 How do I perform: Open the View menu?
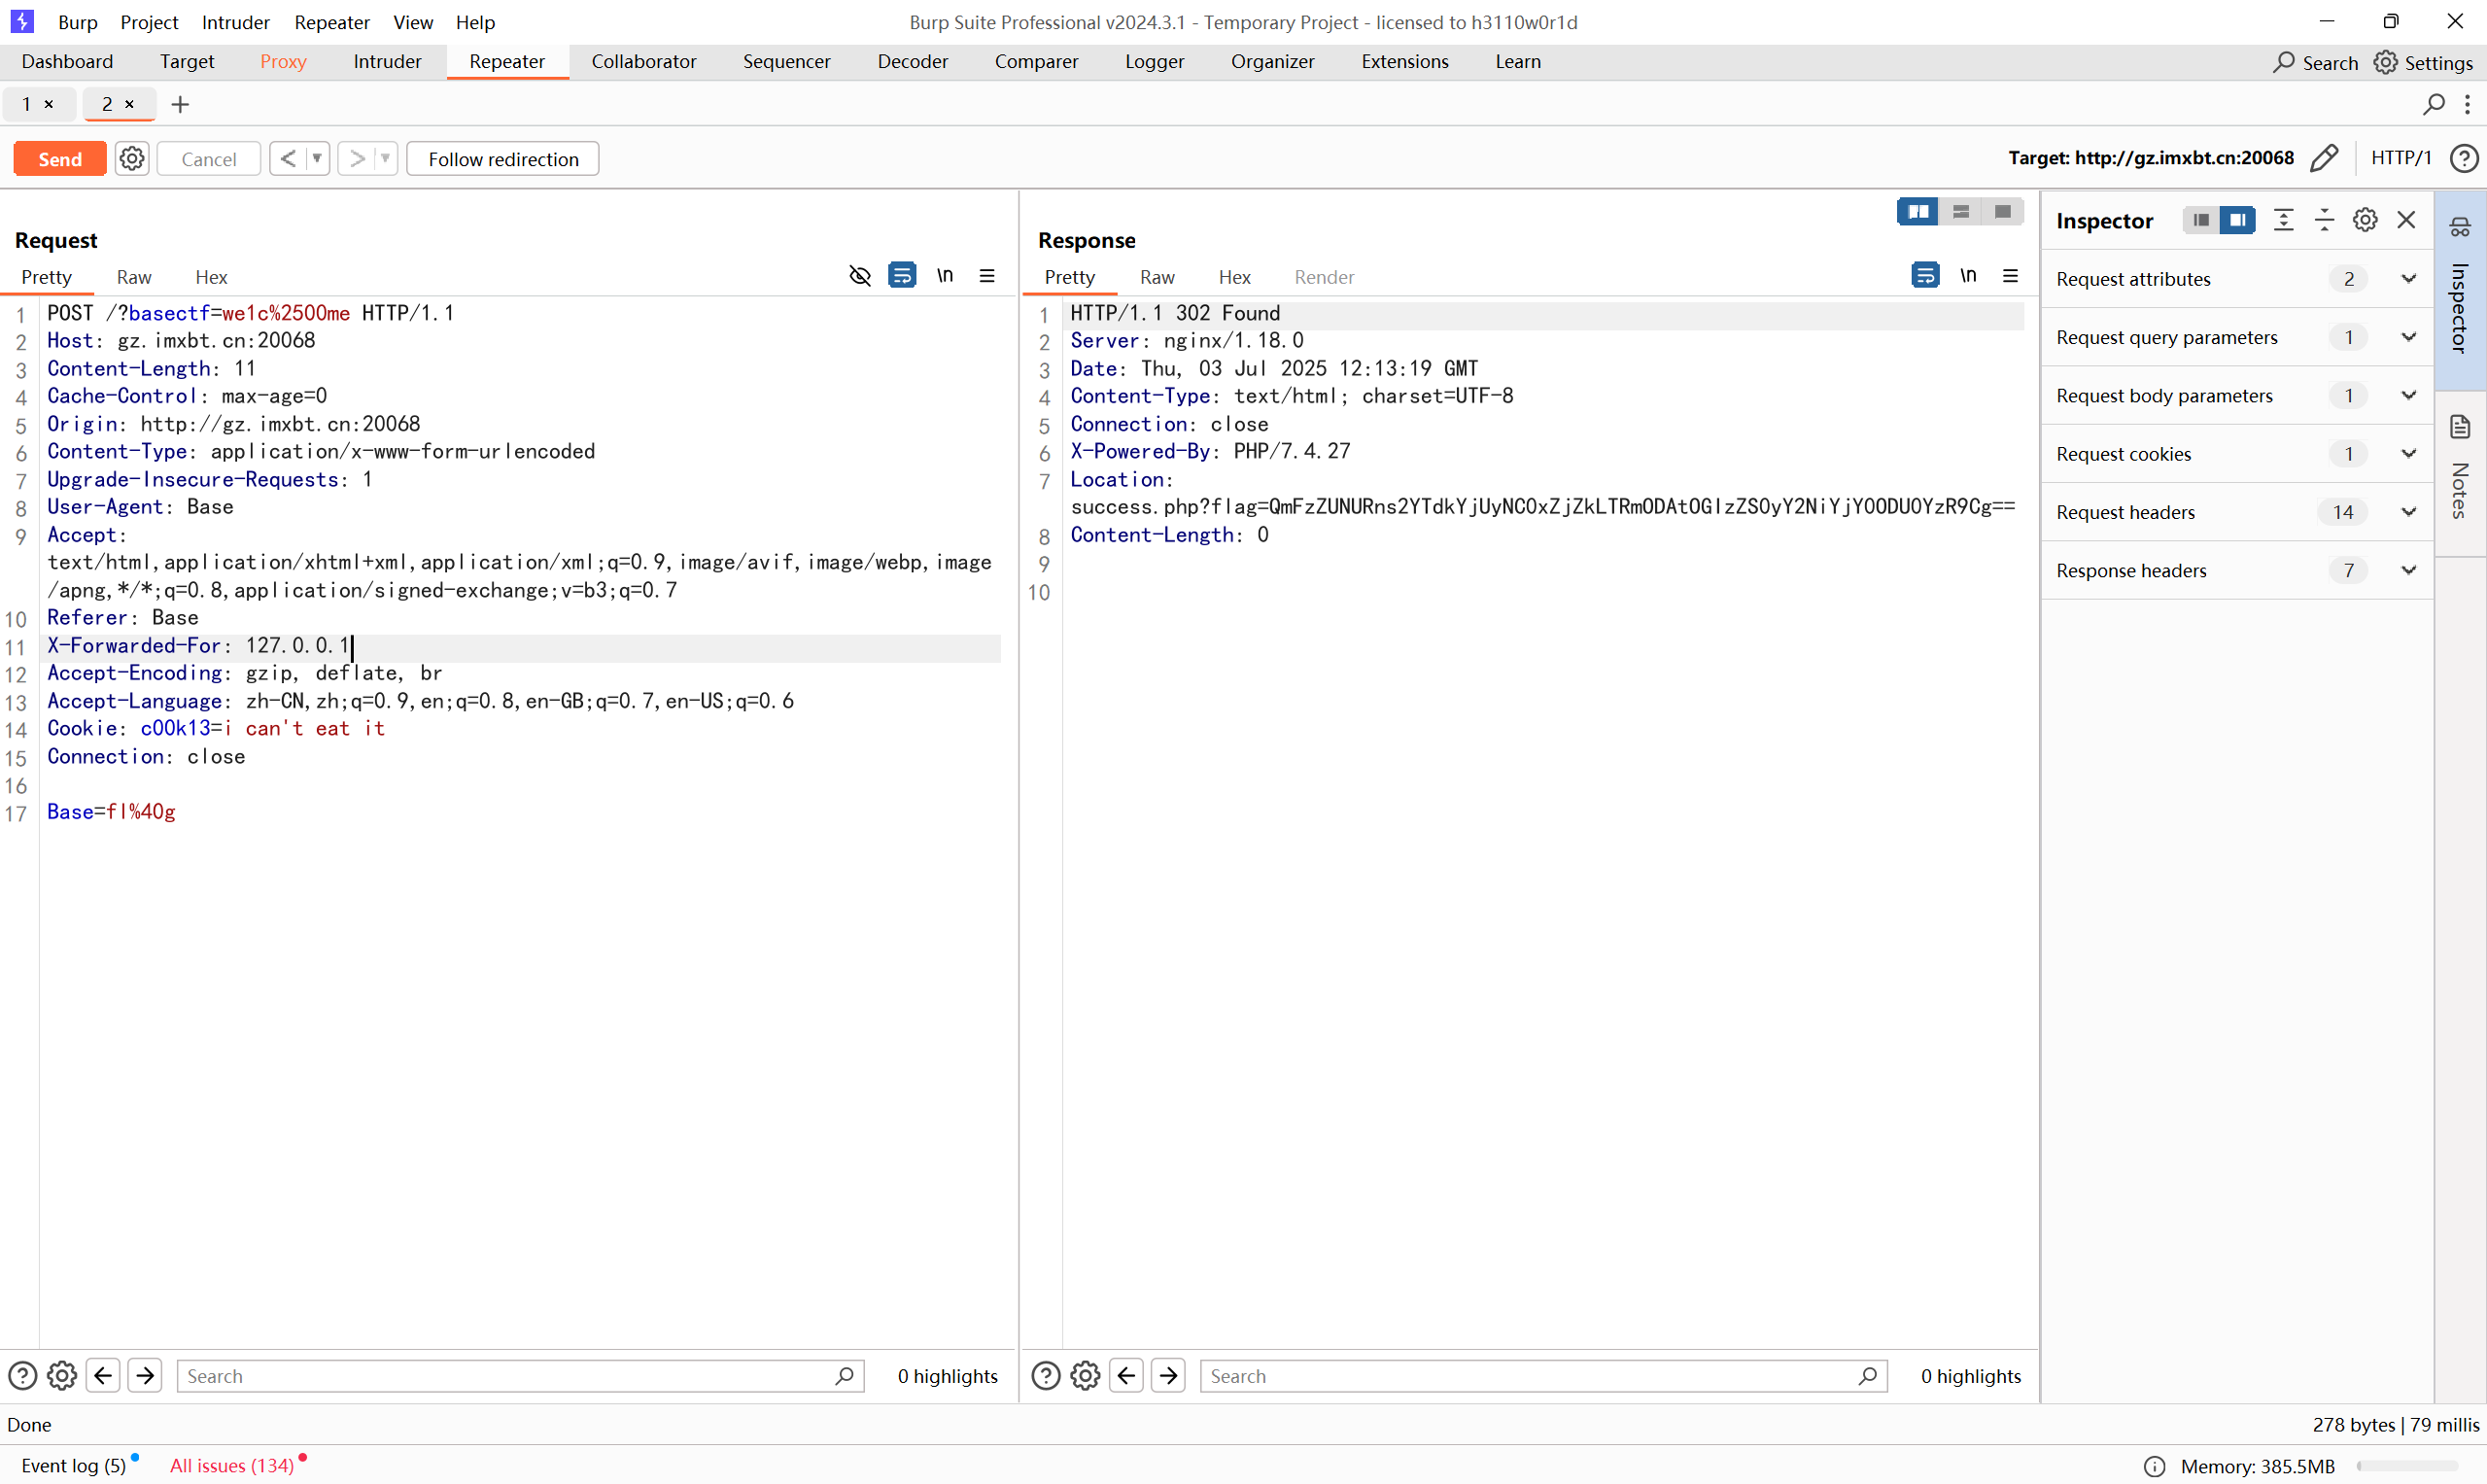pos(412,22)
